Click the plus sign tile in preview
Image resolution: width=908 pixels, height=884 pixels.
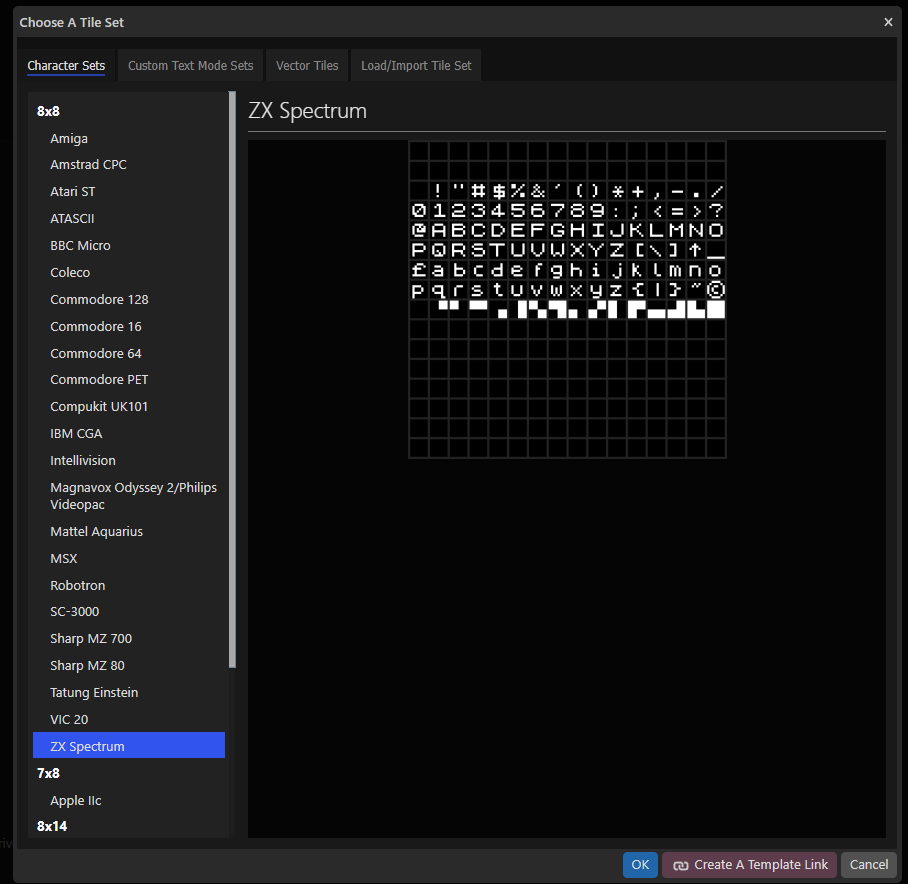tap(637, 190)
